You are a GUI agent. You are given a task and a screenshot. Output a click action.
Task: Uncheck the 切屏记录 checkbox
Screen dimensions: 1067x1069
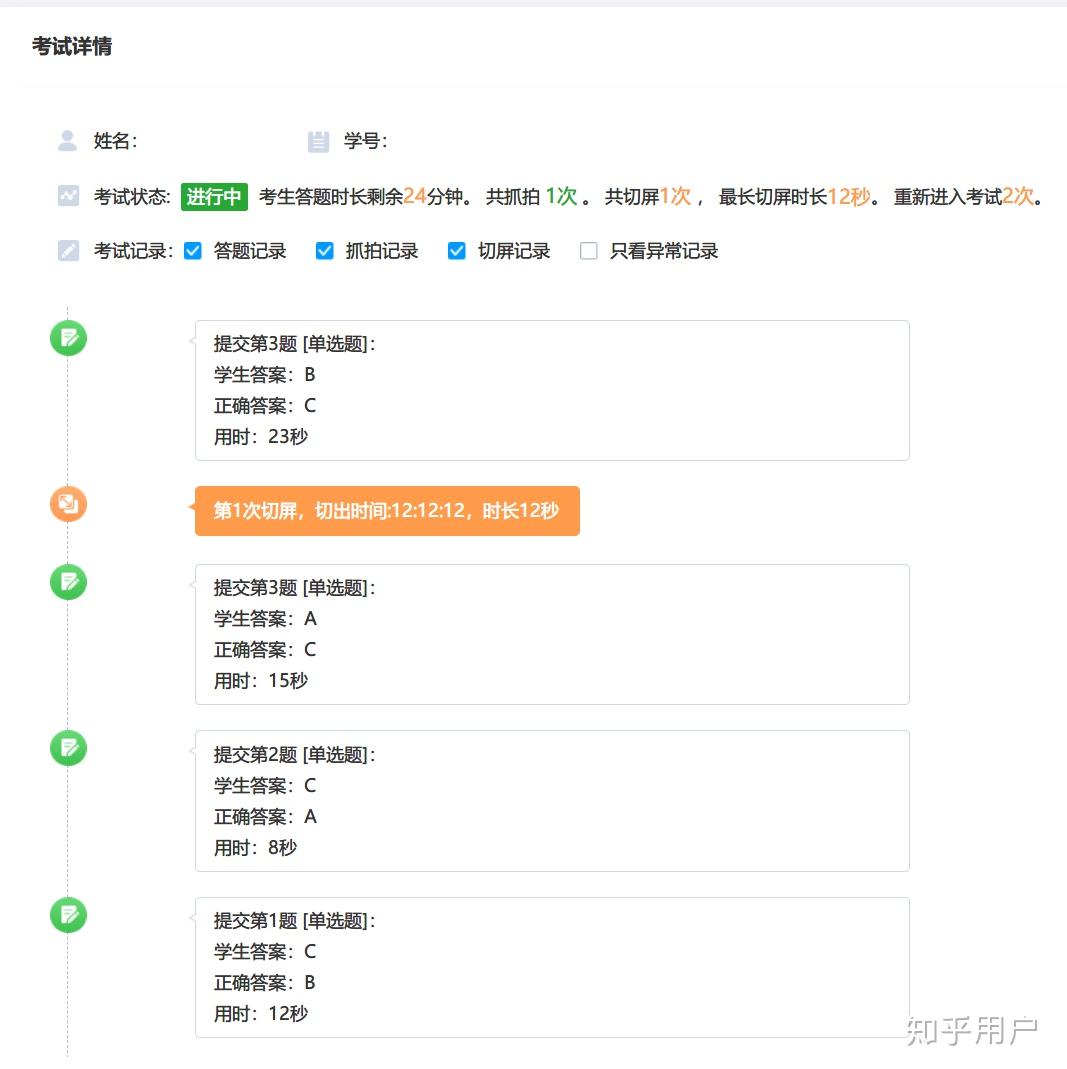click(457, 251)
